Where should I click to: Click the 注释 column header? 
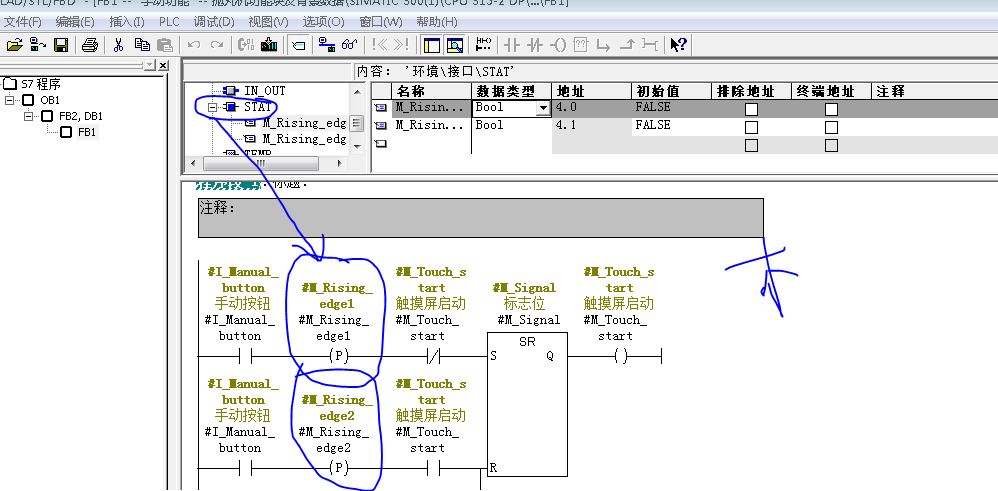[x=934, y=91]
